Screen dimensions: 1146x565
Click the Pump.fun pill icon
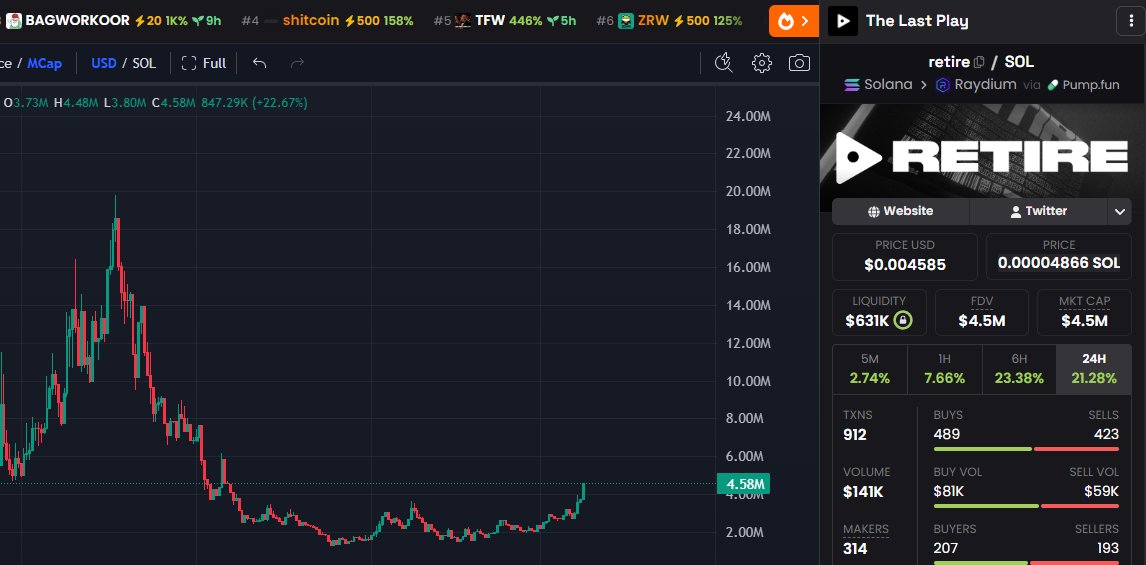click(1052, 85)
